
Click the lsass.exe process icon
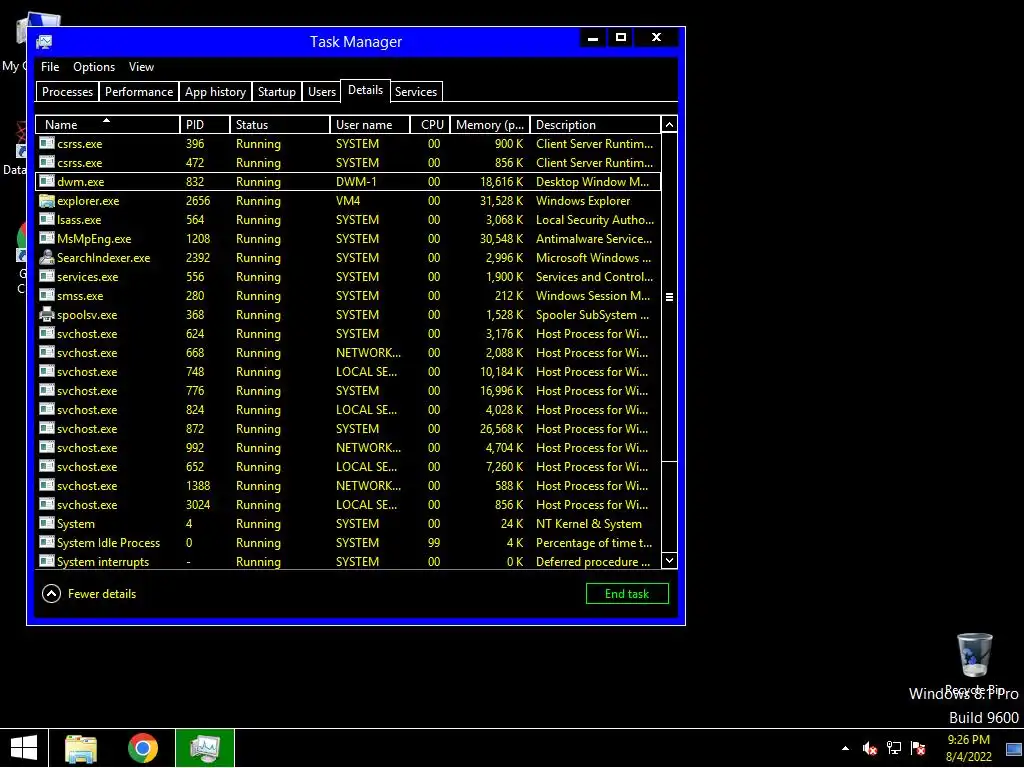coord(46,219)
